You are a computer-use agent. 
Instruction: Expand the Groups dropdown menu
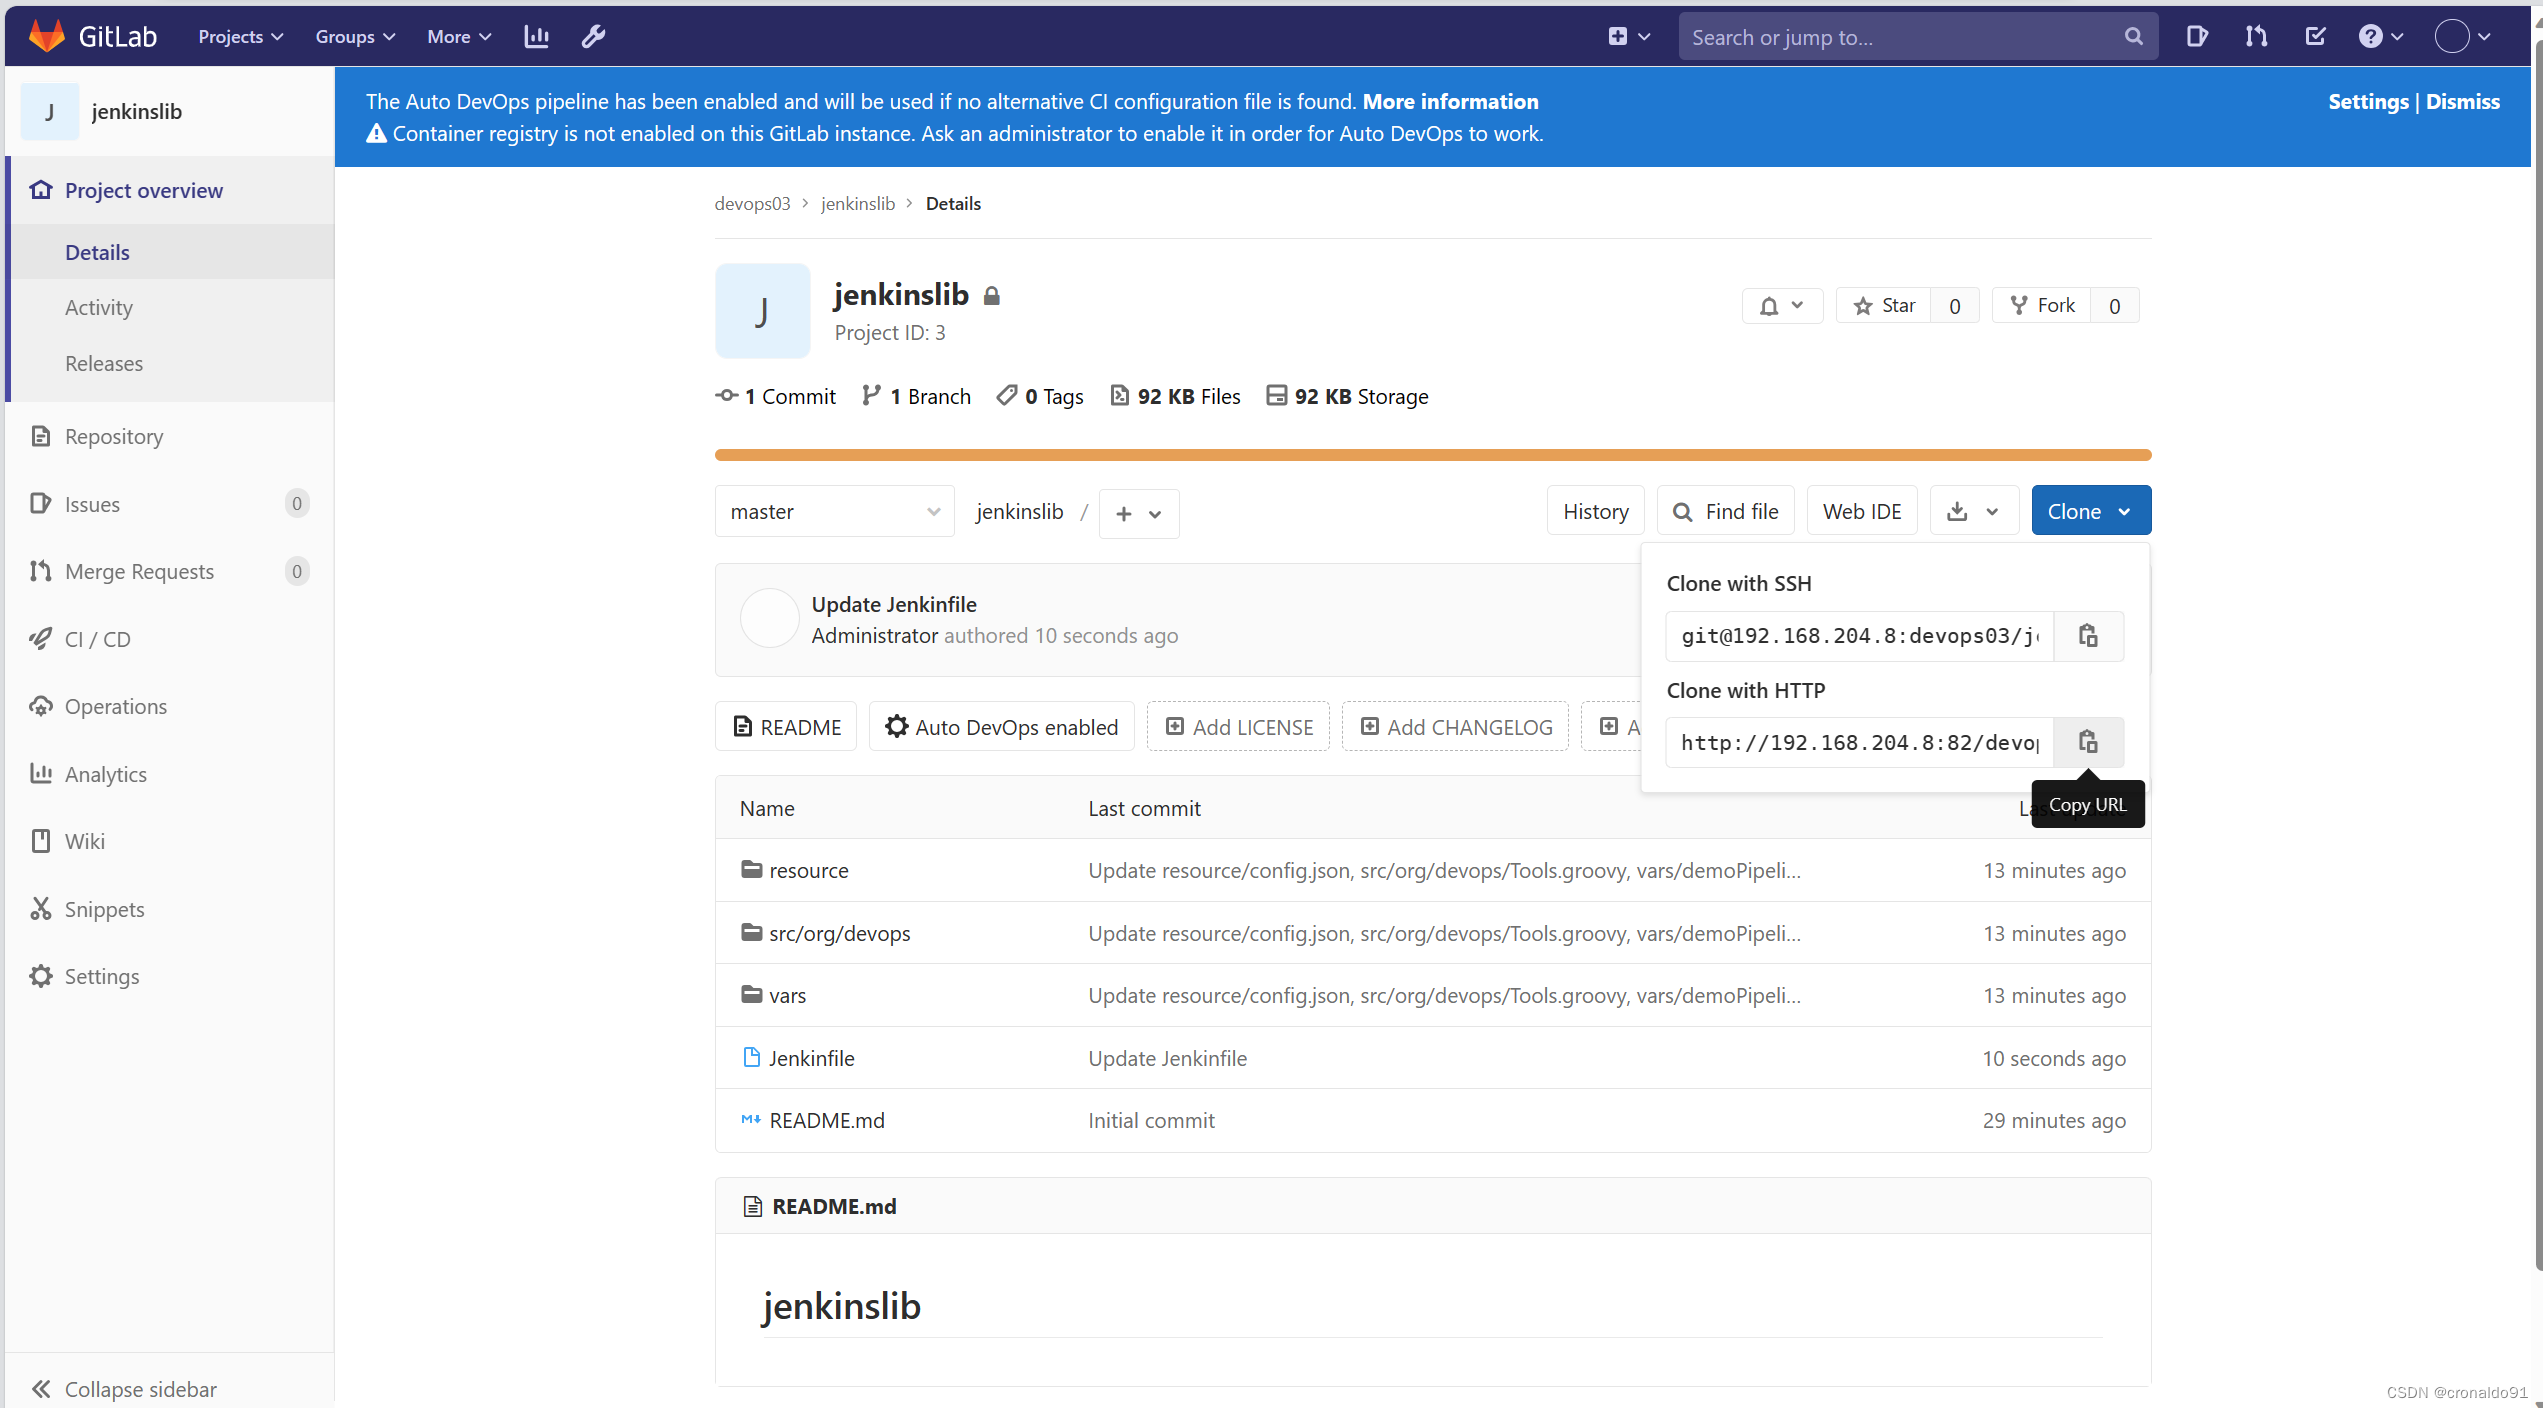(x=355, y=37)
